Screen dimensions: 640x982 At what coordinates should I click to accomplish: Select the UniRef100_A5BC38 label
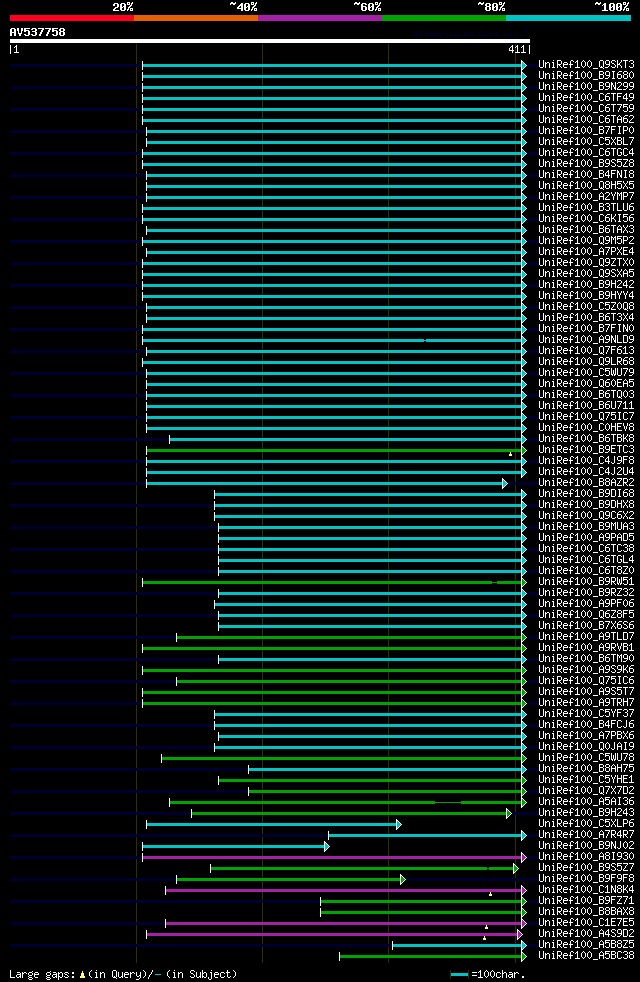(586, 956)
